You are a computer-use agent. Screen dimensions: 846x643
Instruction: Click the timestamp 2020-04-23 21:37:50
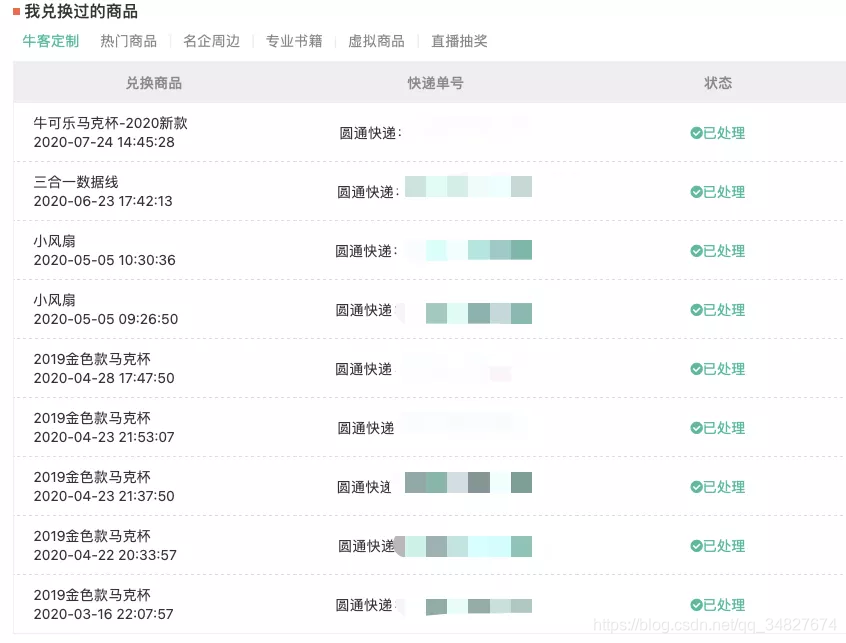[x=104, y=496]
